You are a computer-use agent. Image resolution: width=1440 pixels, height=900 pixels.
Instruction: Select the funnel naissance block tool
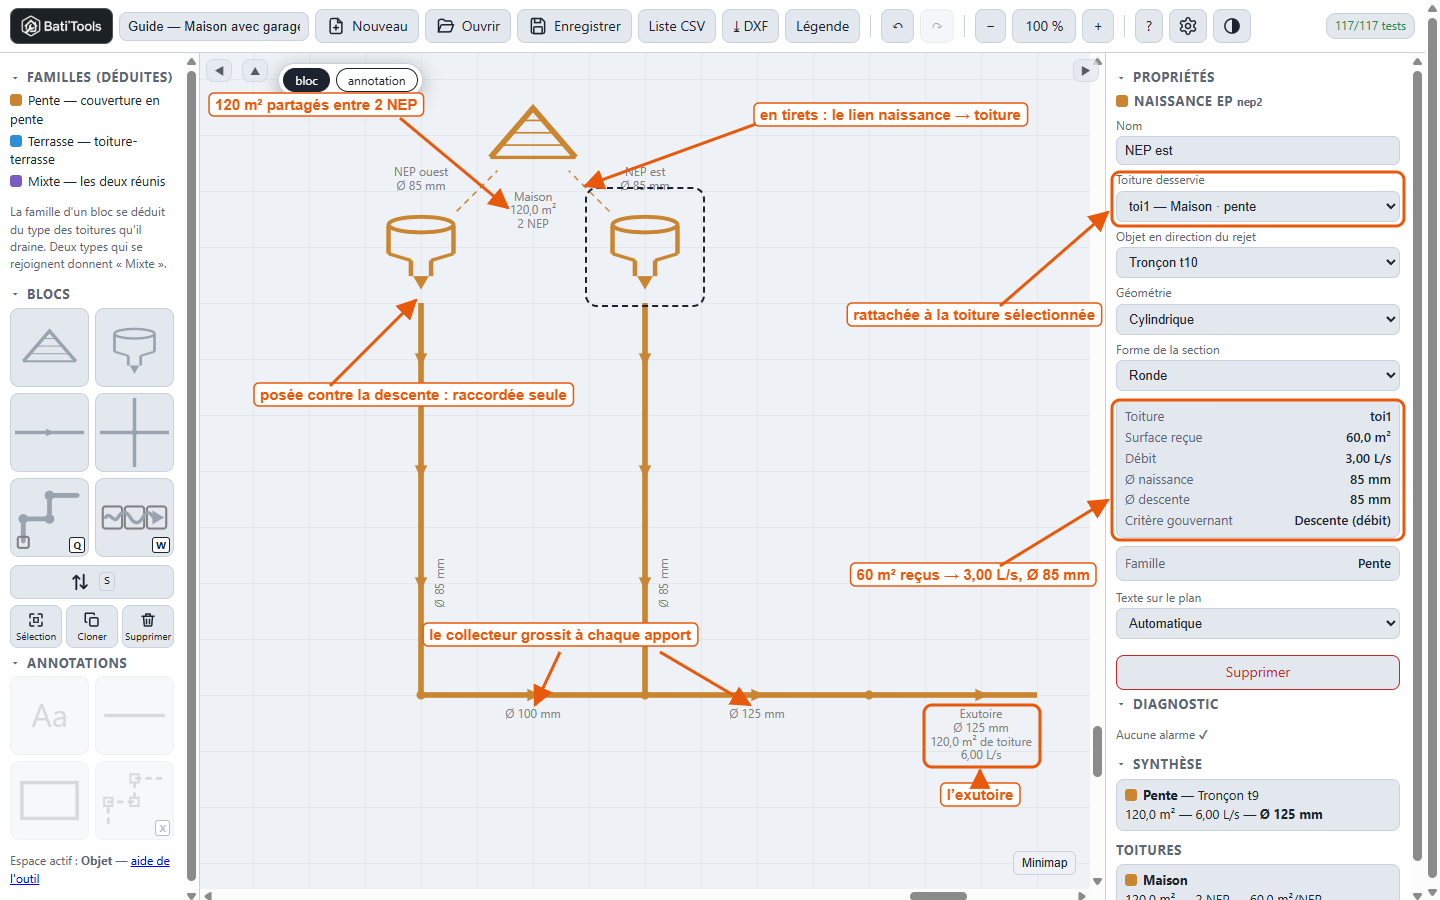(x=134, y=347)
